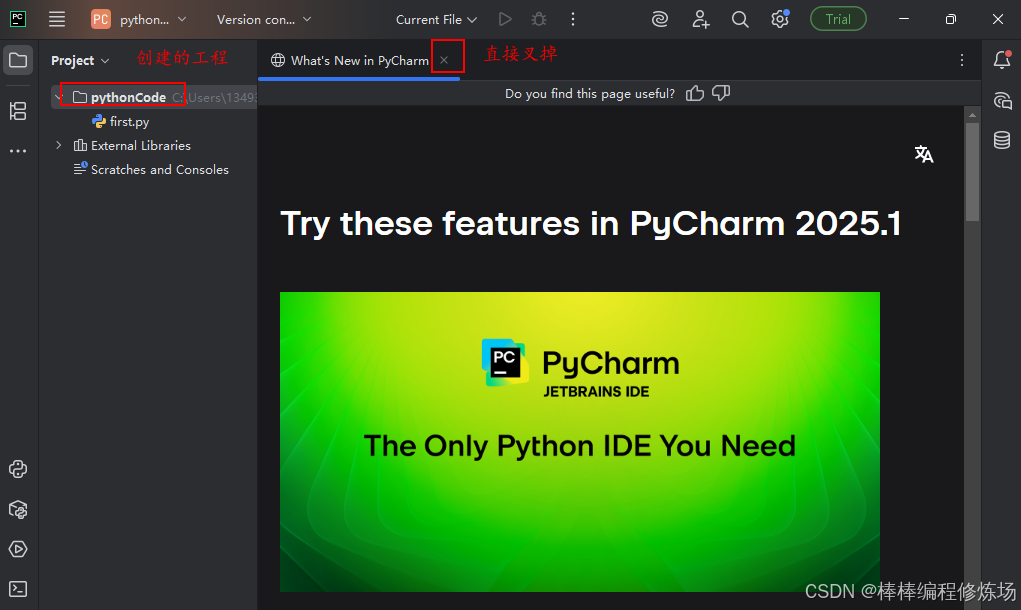Click the PyCharm banner image

click(580, 441)
